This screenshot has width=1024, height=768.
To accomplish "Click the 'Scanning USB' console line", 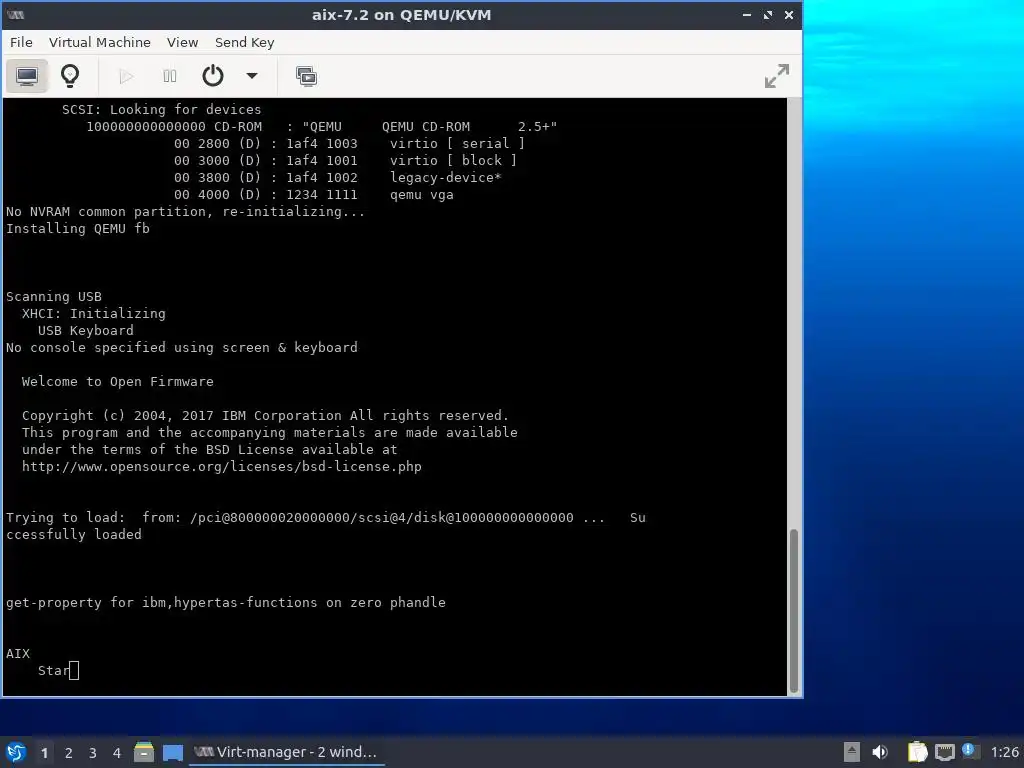I will [x=54, y=296].
